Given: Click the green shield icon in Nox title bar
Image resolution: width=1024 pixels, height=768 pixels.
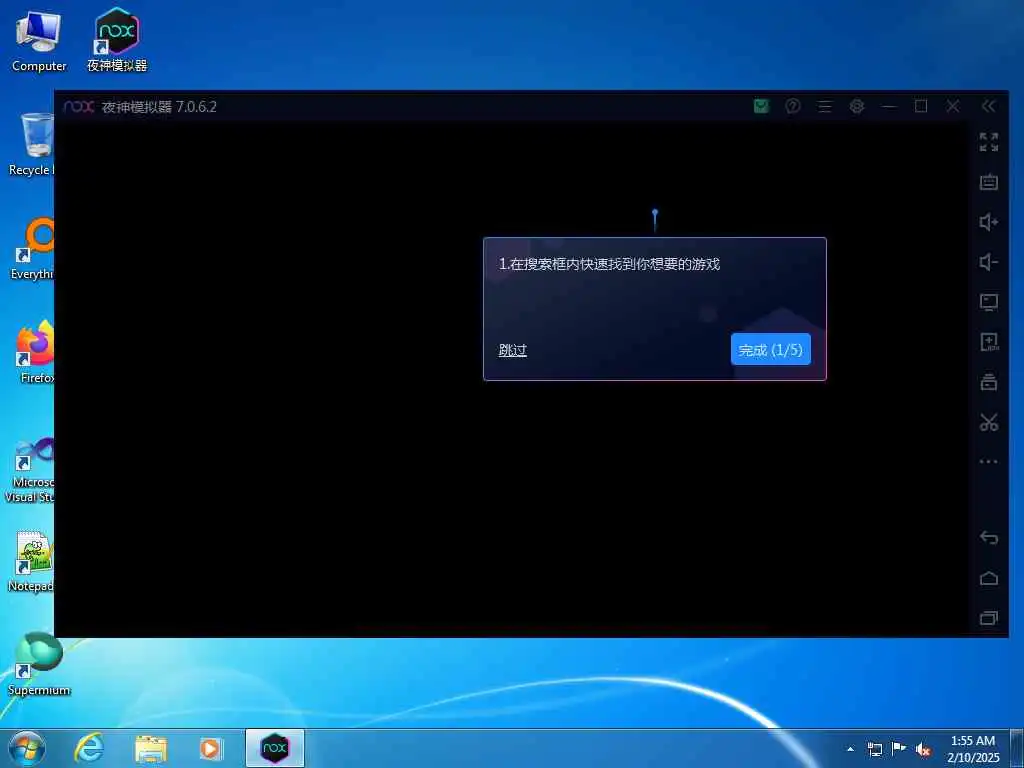Looking at the screenshot, I should (x=761, y=106).
